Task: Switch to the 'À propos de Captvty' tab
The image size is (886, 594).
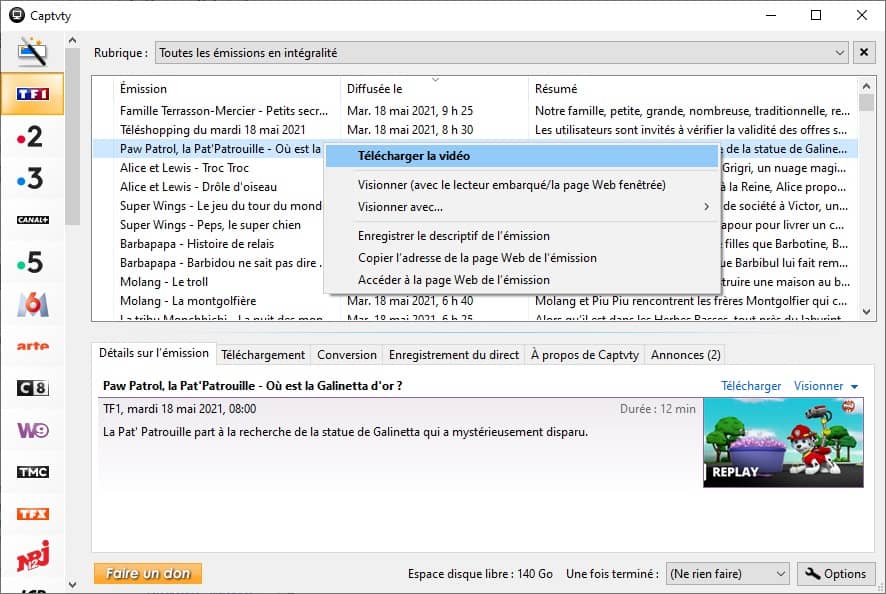Action: click(x=584, y=355)
